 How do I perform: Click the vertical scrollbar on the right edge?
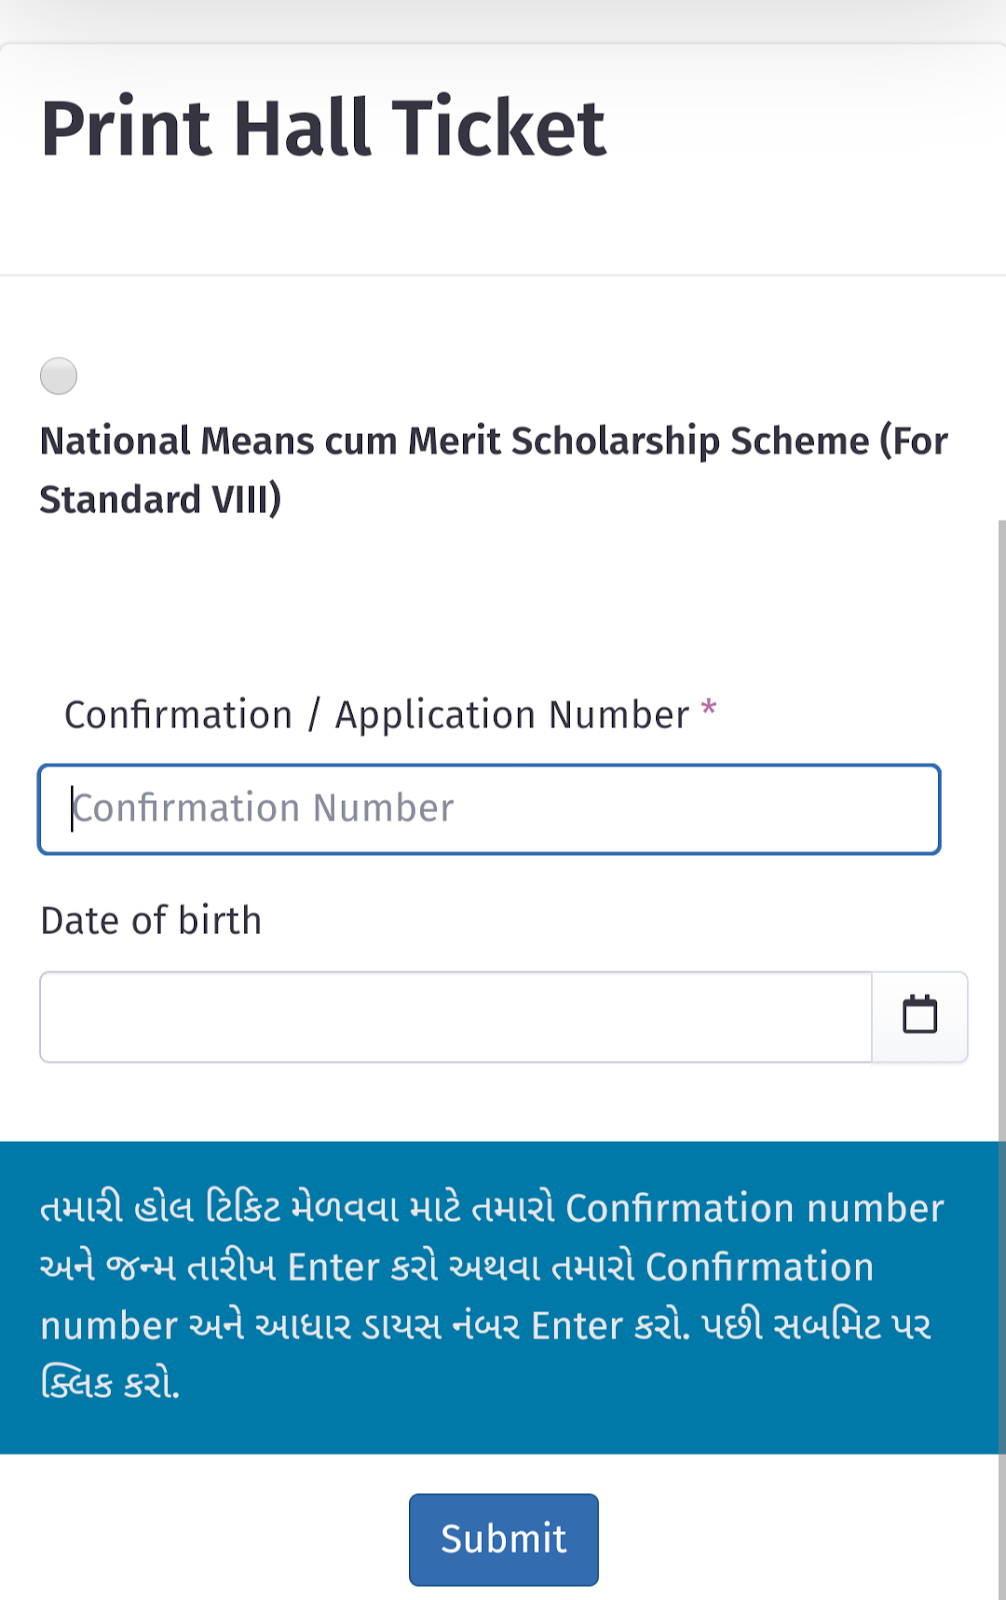(1001, 900)
